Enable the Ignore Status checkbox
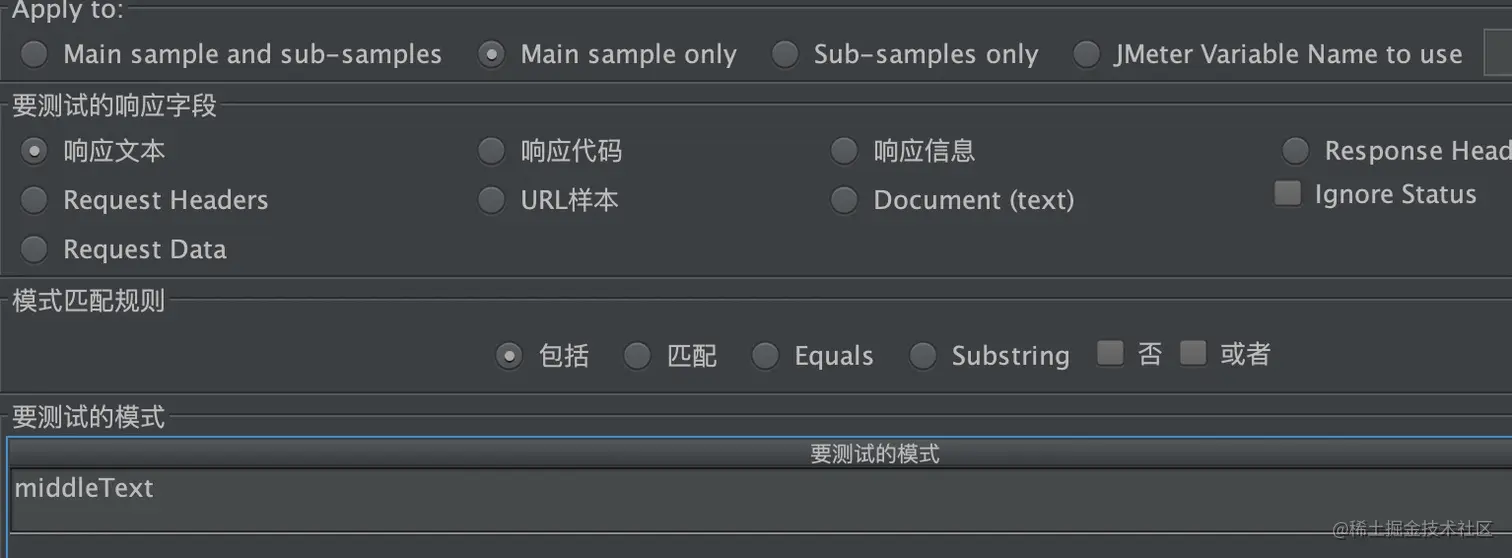The height and width of the screenshot is (558, 1512). pos(1288,194)
